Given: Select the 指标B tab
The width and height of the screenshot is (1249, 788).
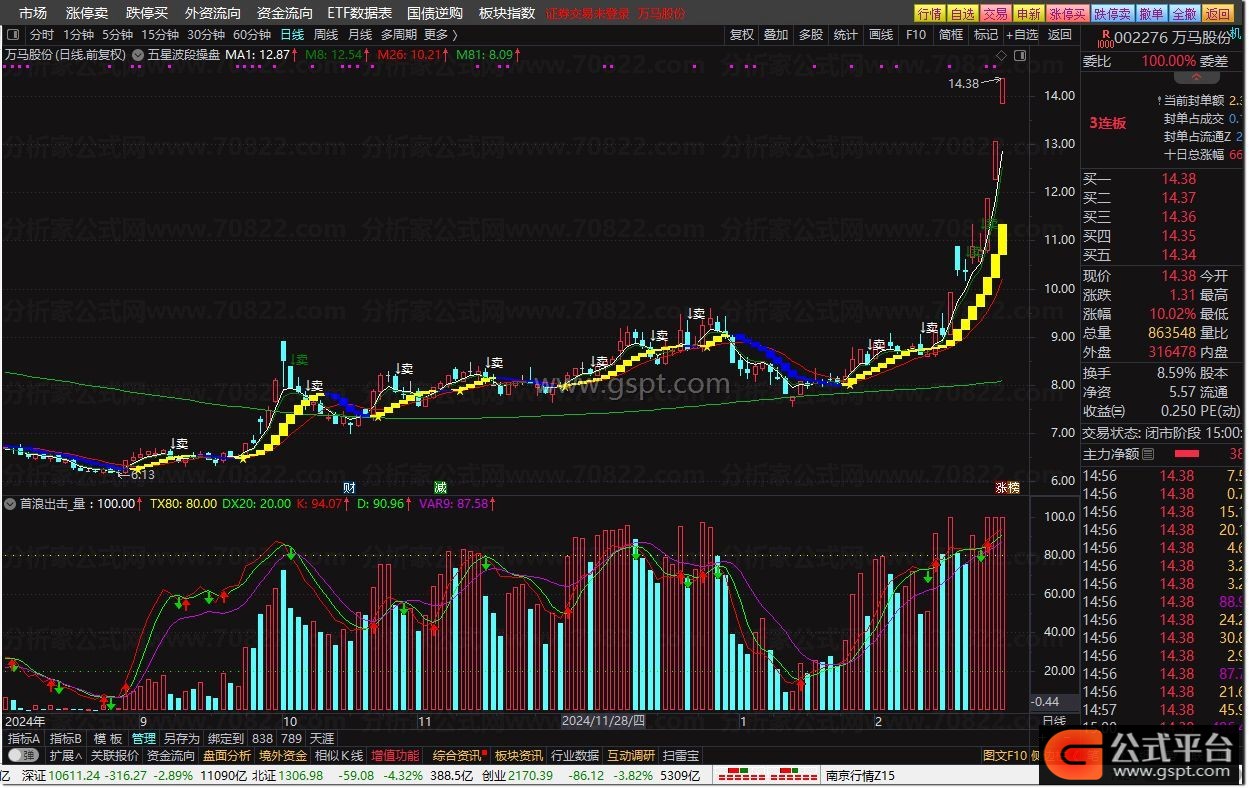Looking at the screenshot, I should point(66,738).
